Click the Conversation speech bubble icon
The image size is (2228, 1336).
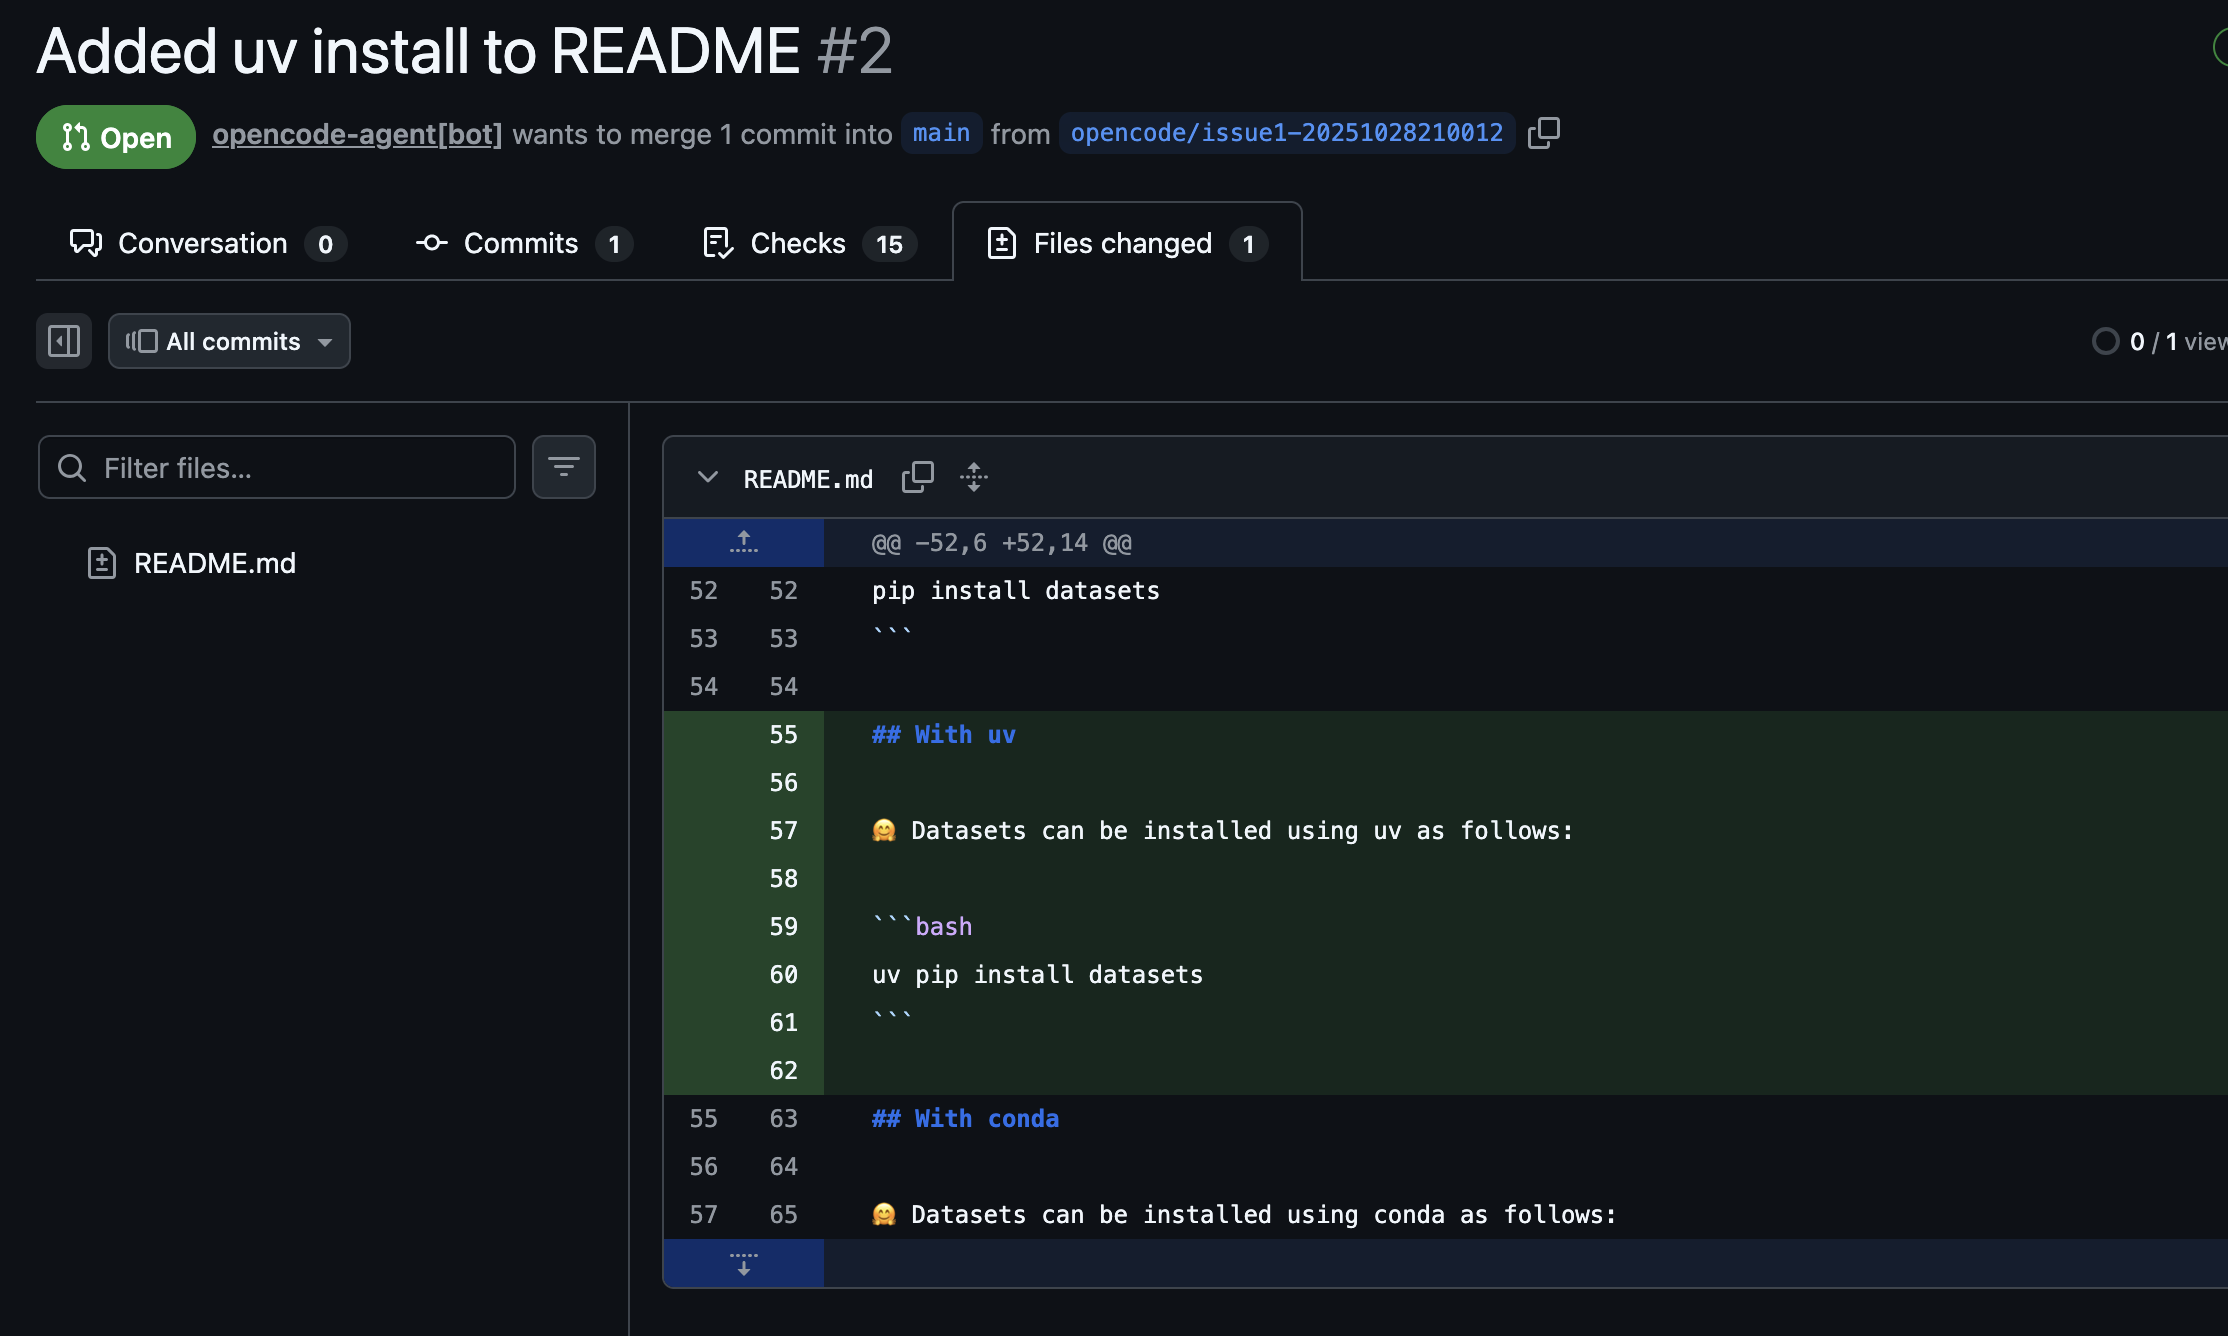click(x=85, y=243)
